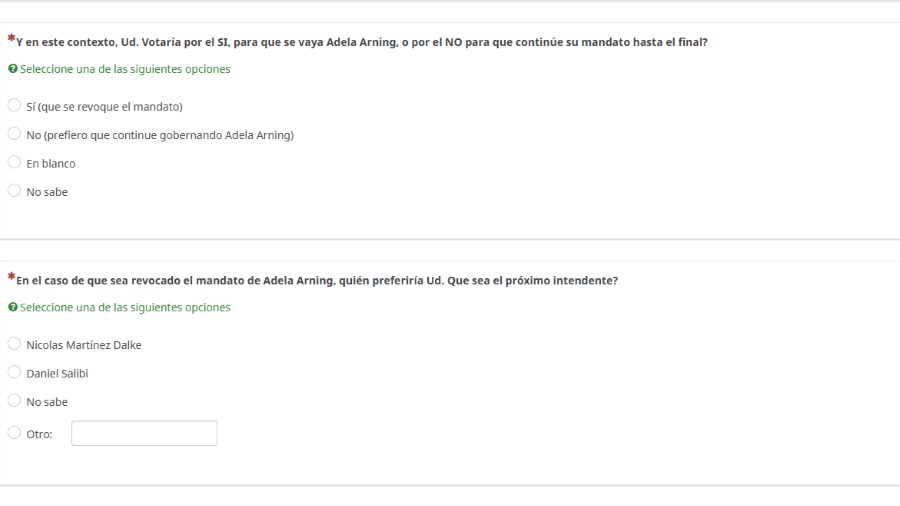Viewport: 900px width, 506px height.
Task: Click the question title starting 'En el caso de que'
Action: [x=317, y=280]
